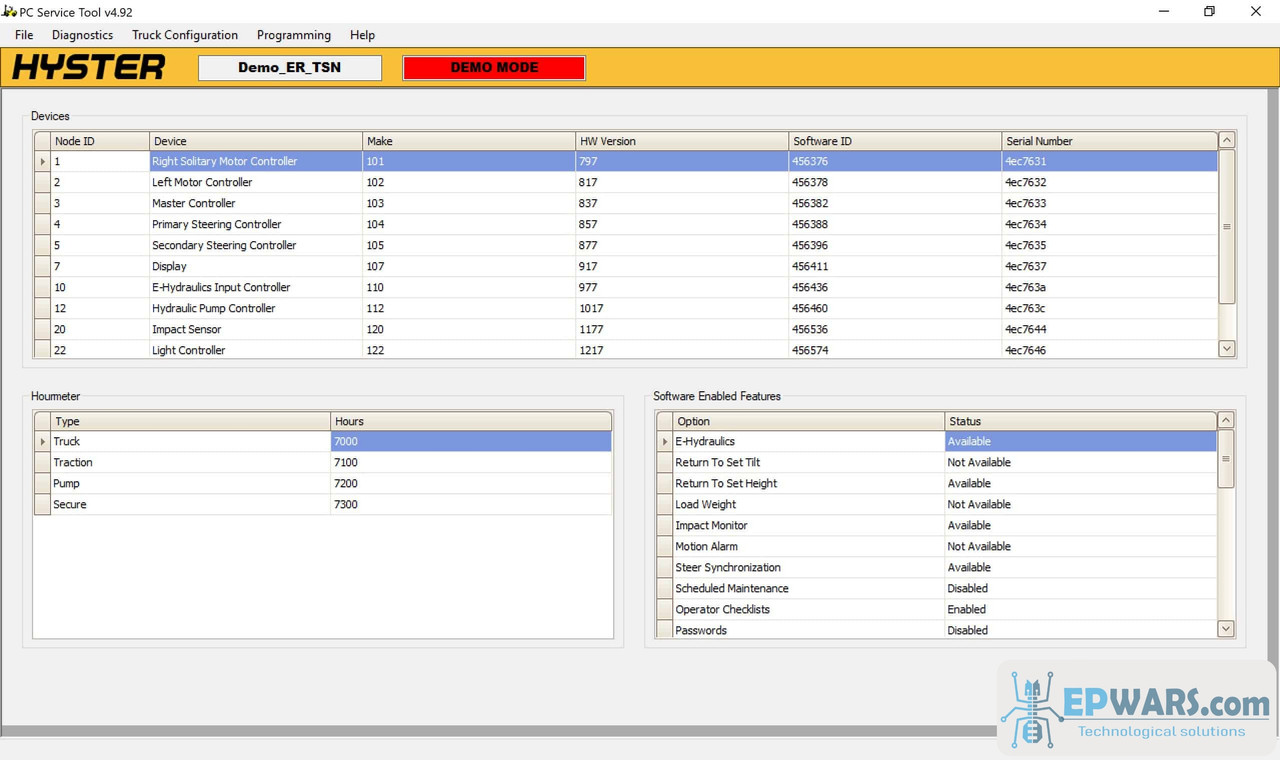Select the Passwords feature row

(x=936, y=629)
